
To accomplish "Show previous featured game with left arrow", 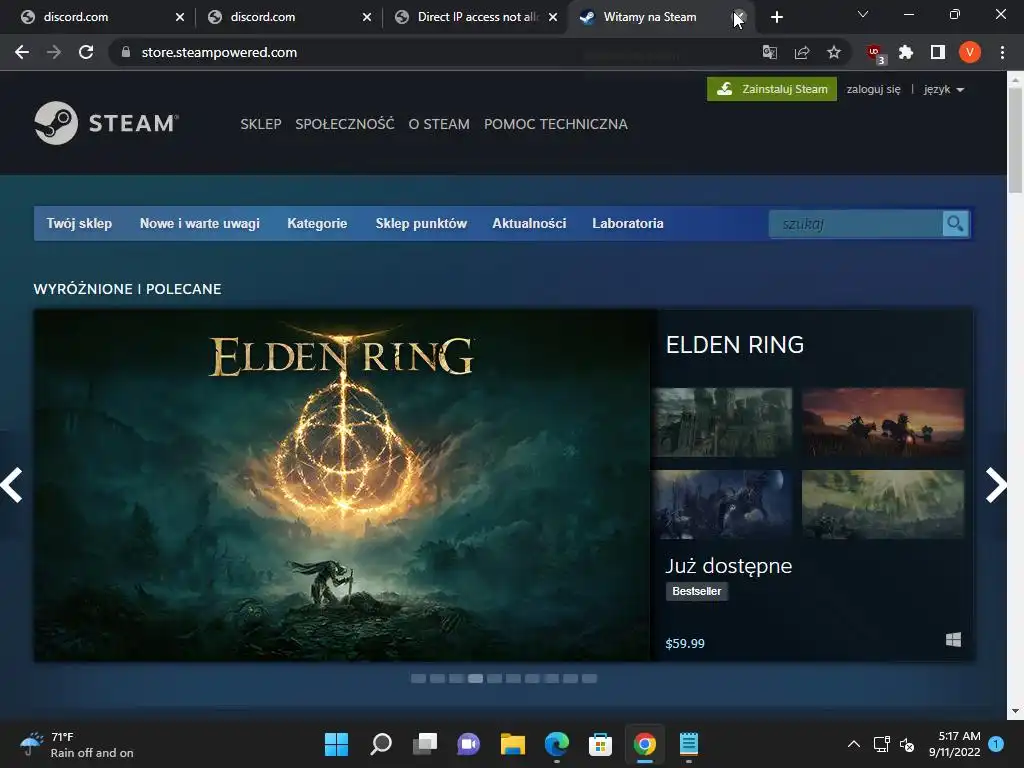I will tap(12, 485).
